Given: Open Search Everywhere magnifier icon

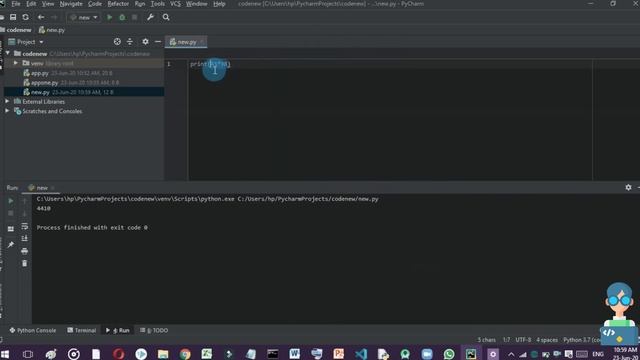Looking at the screenshot, I should click(x=166, y=17).
